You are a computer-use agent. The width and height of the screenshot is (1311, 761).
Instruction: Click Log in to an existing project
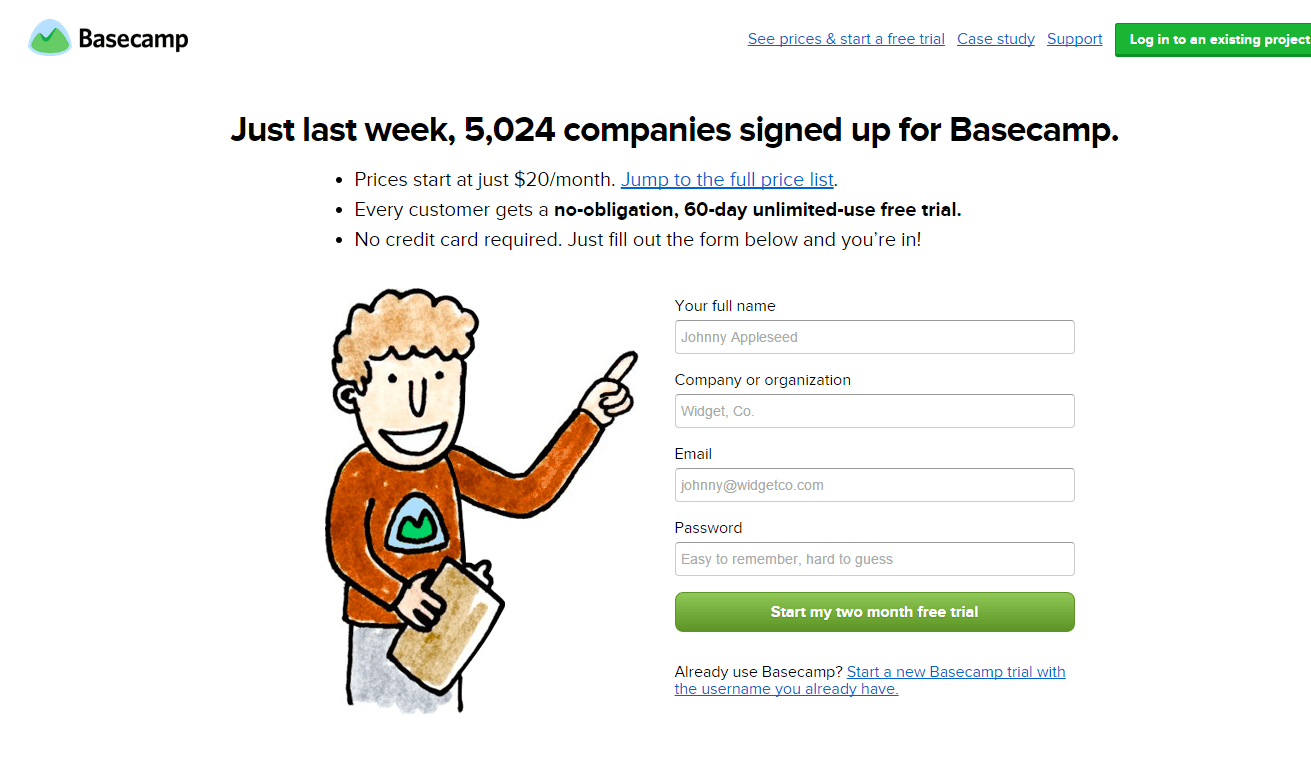point(1213,40)
